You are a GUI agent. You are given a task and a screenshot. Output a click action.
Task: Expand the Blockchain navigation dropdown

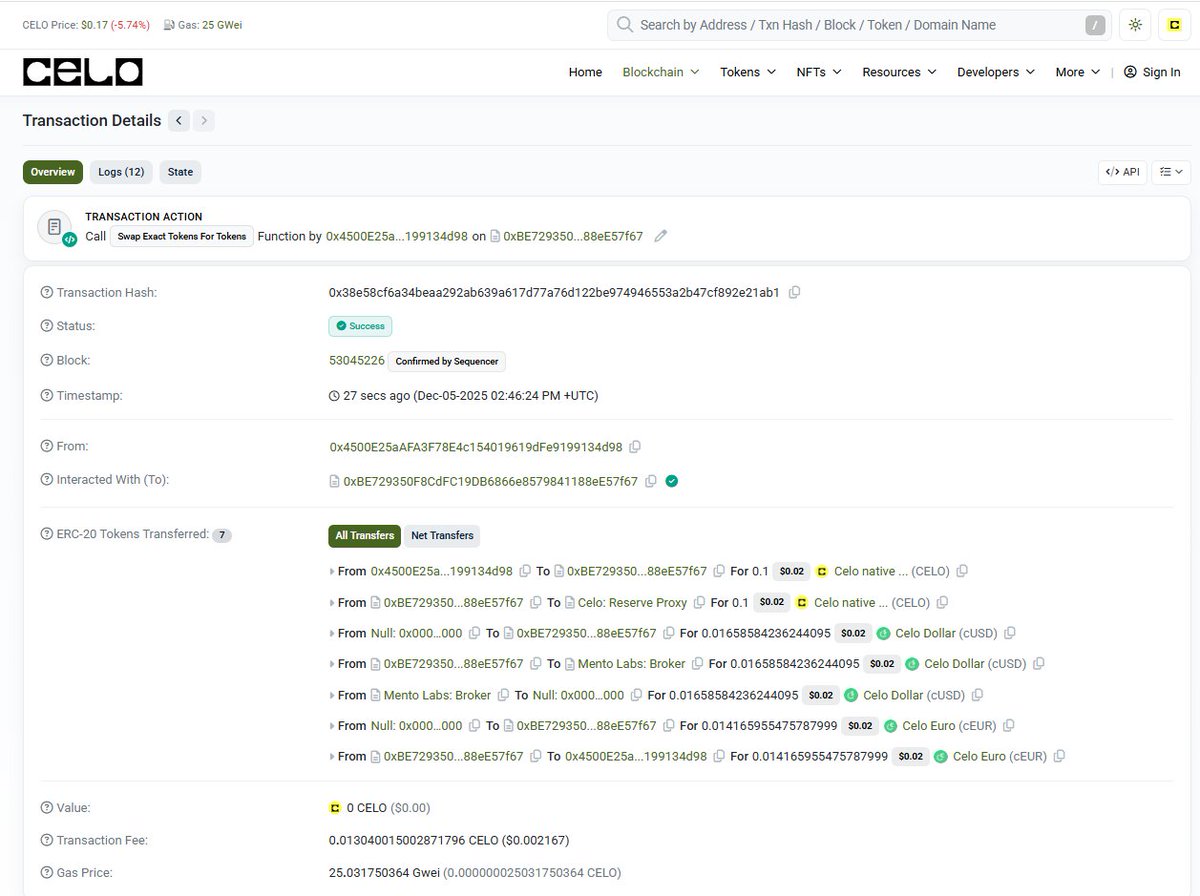(x=660, y=72)
